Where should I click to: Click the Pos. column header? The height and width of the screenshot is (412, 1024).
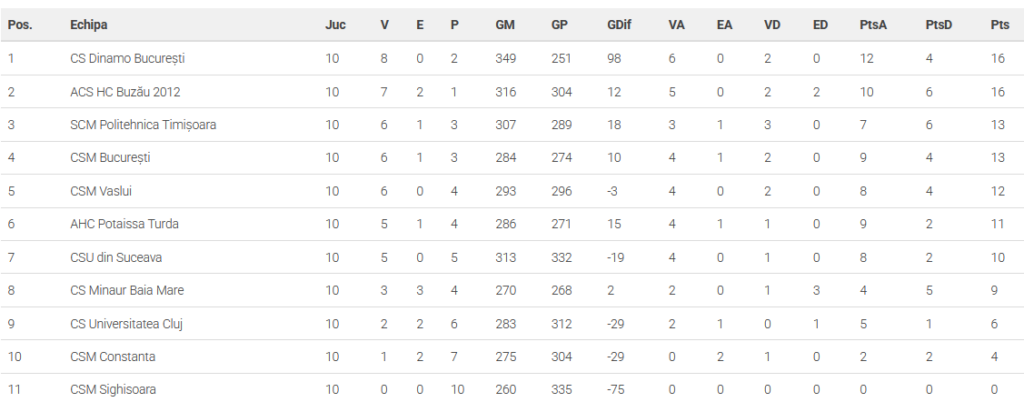(x=20, y=25)
